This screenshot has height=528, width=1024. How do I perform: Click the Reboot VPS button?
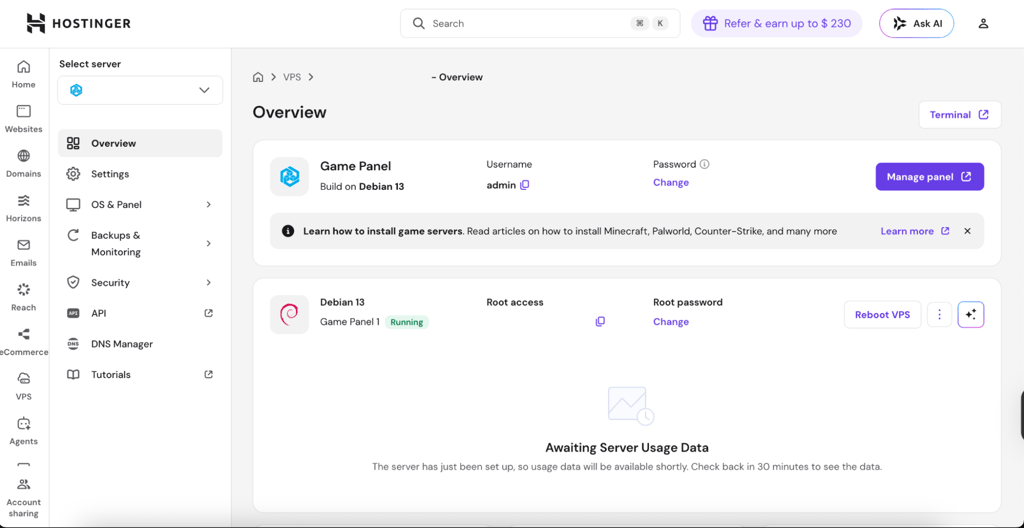click(882, 314)
